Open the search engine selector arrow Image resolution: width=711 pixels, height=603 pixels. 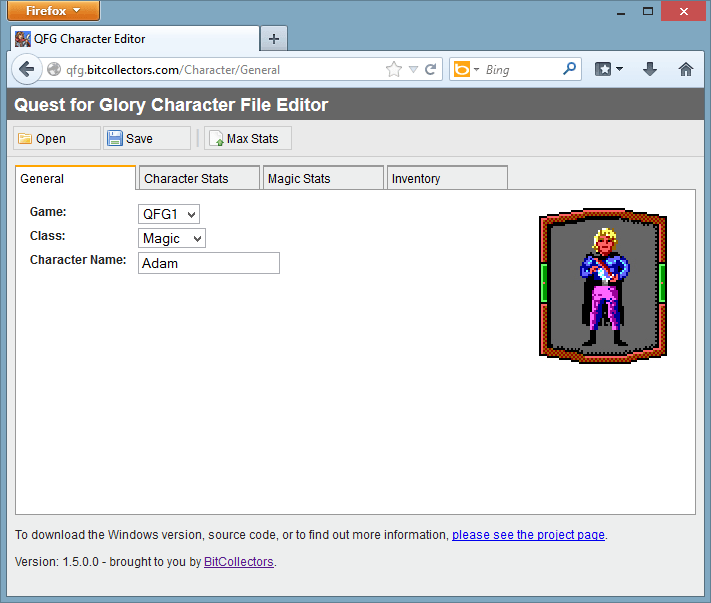point(476,69)
